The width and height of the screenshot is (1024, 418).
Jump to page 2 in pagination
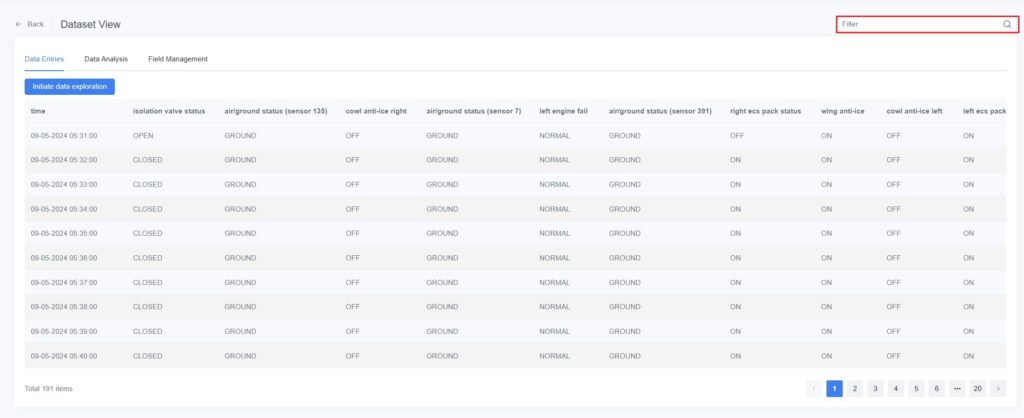click(855, 388)
